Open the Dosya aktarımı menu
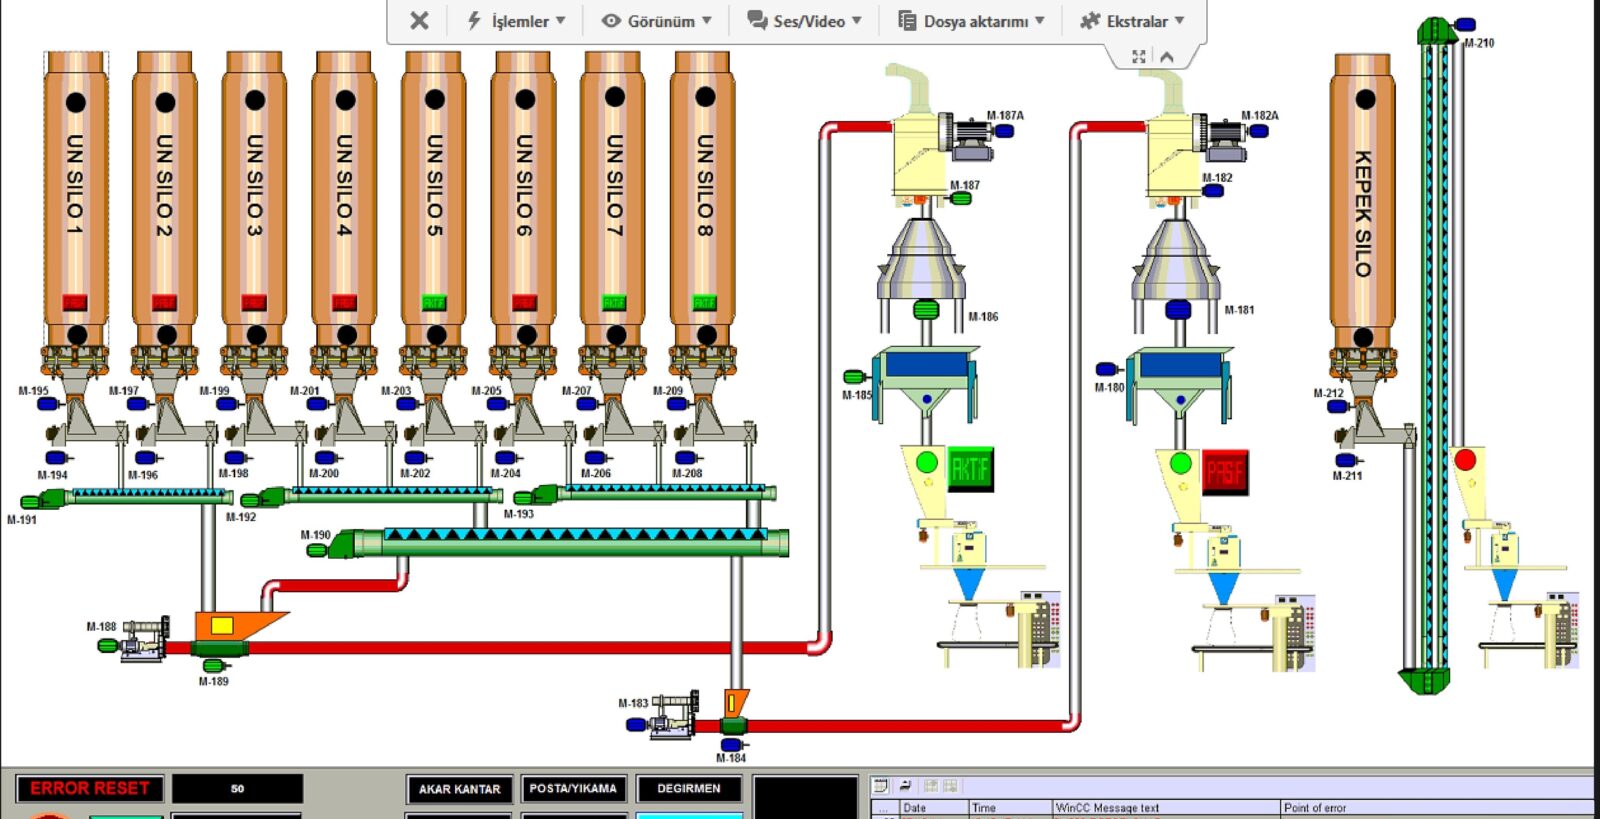The height and width of the screenshot is (819, 1600). [x=971, y=21]
